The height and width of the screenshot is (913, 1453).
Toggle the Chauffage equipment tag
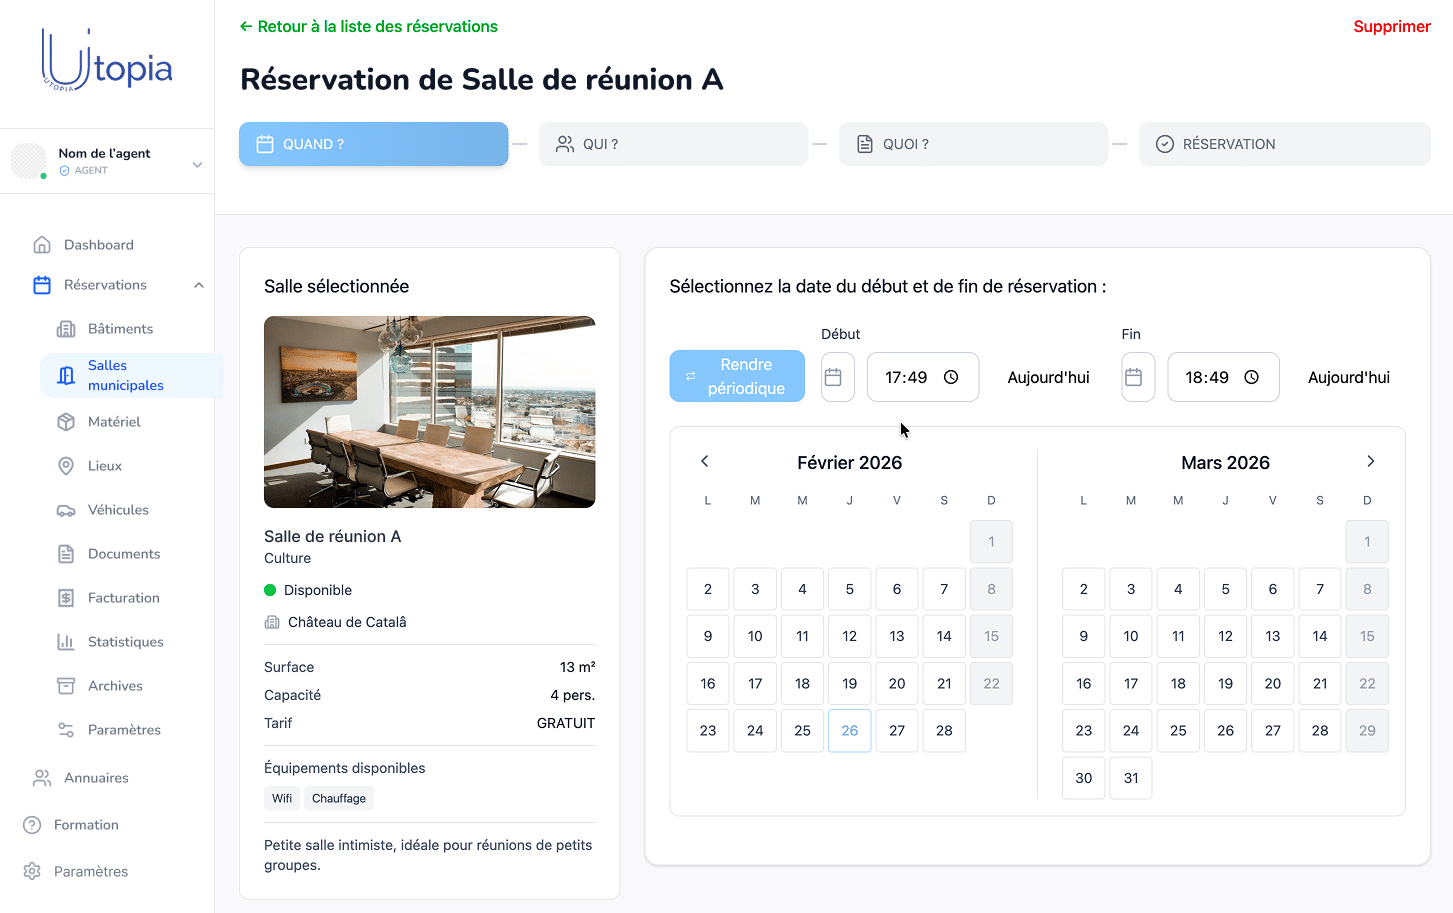click(340, 798)
